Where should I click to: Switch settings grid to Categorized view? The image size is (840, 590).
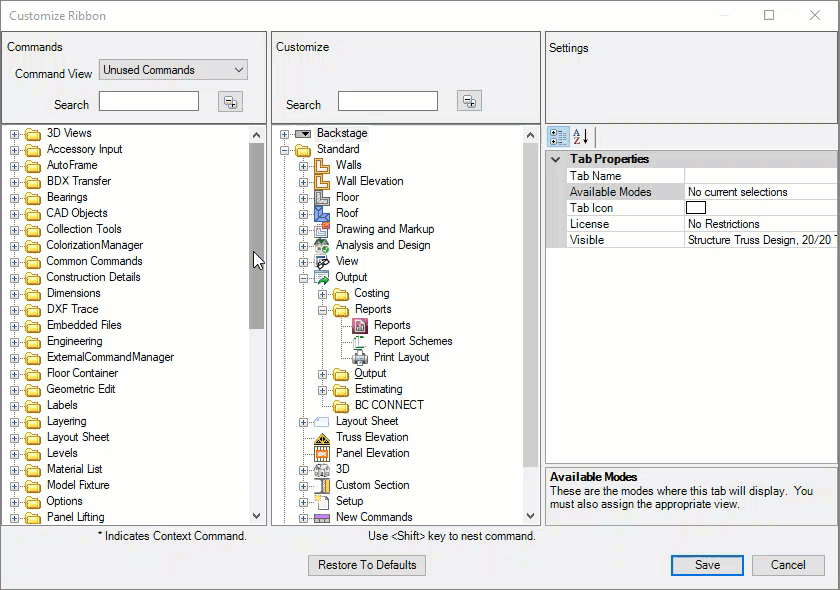[558, 137]
